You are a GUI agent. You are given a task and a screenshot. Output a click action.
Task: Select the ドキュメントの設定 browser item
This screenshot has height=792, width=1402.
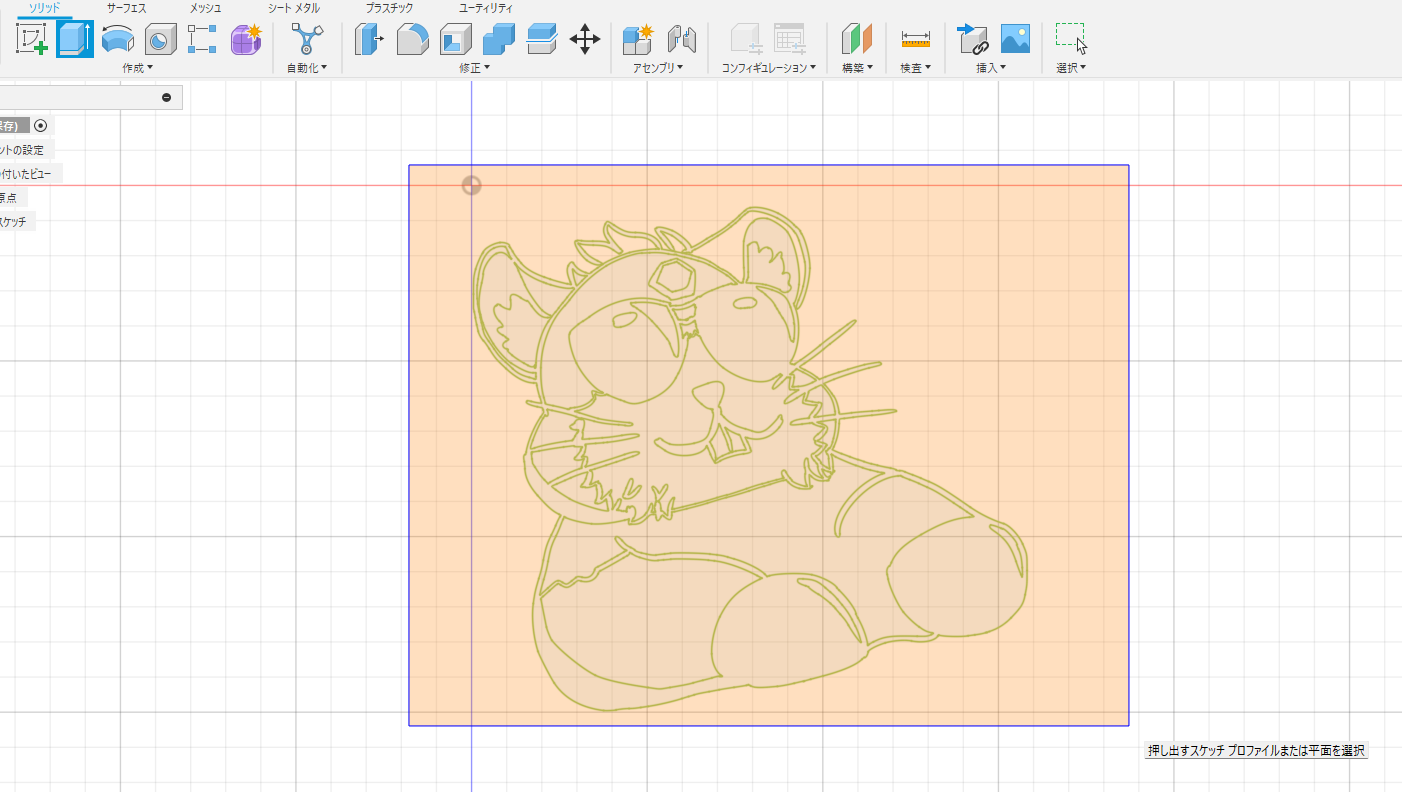22,150
